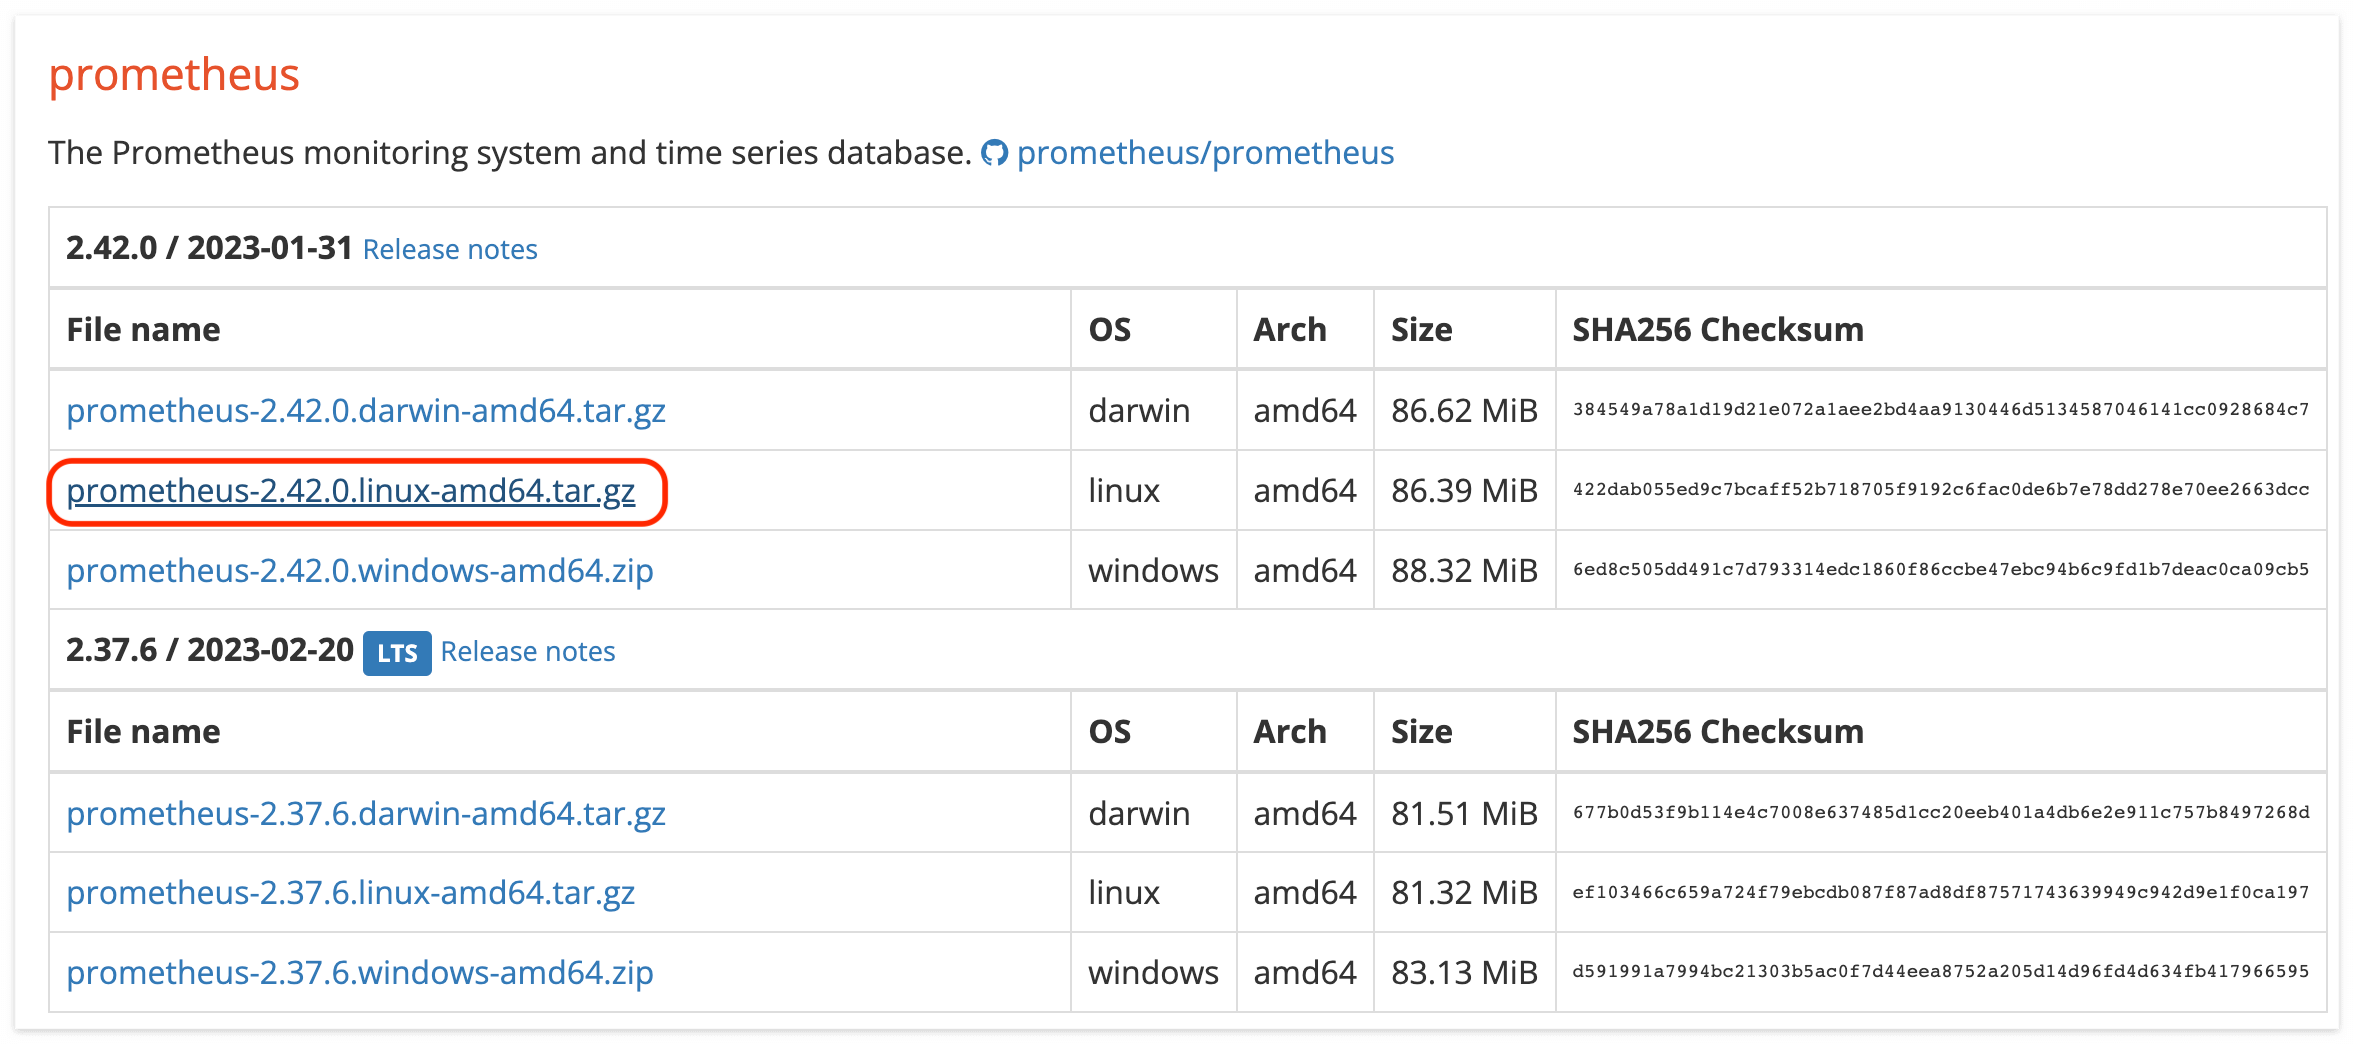Open the prometheus/prometheus repository link

coord(1205,153)
